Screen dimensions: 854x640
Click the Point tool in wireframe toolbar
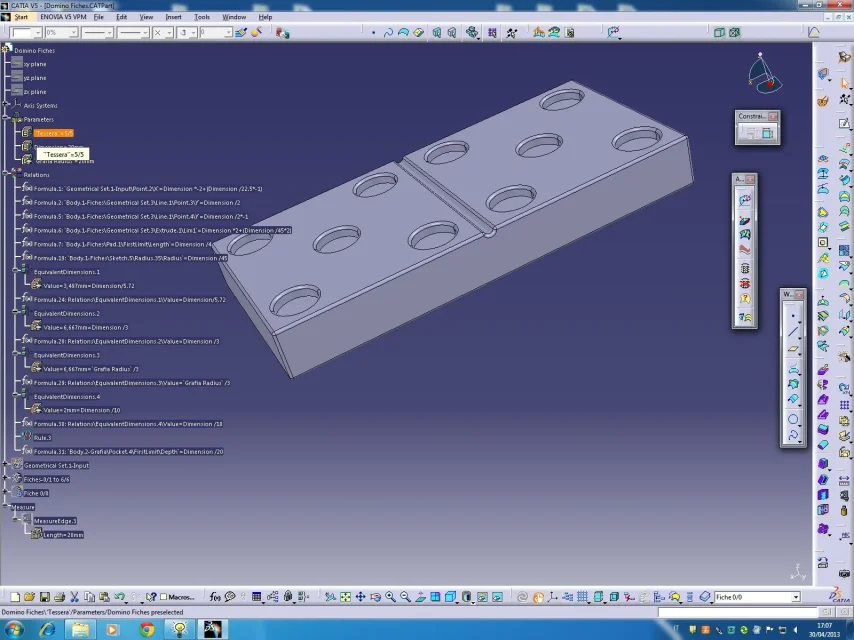793,315
